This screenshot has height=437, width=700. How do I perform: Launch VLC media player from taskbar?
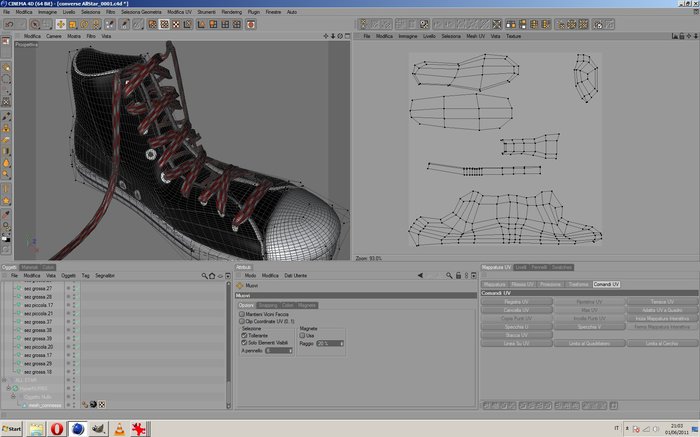click(x=121, y=428)
